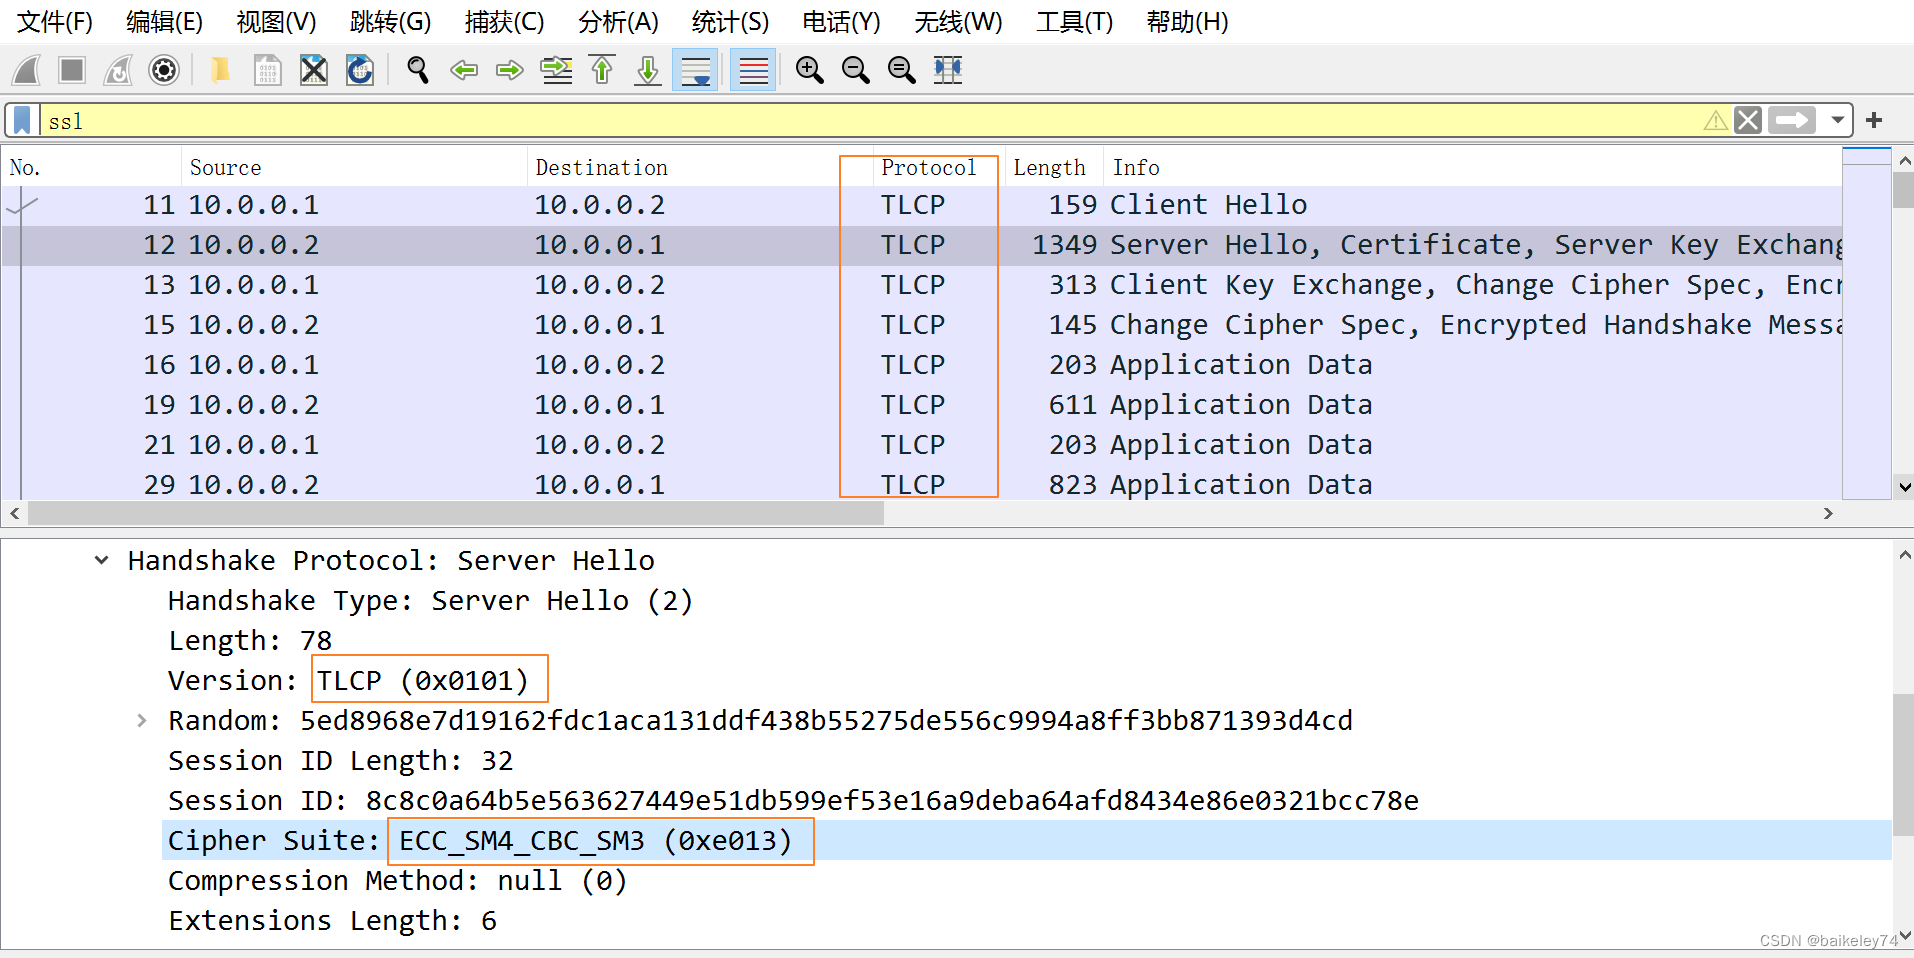Find a packet with magnifier icon
1914x958 pixels.
pos(418,70)
